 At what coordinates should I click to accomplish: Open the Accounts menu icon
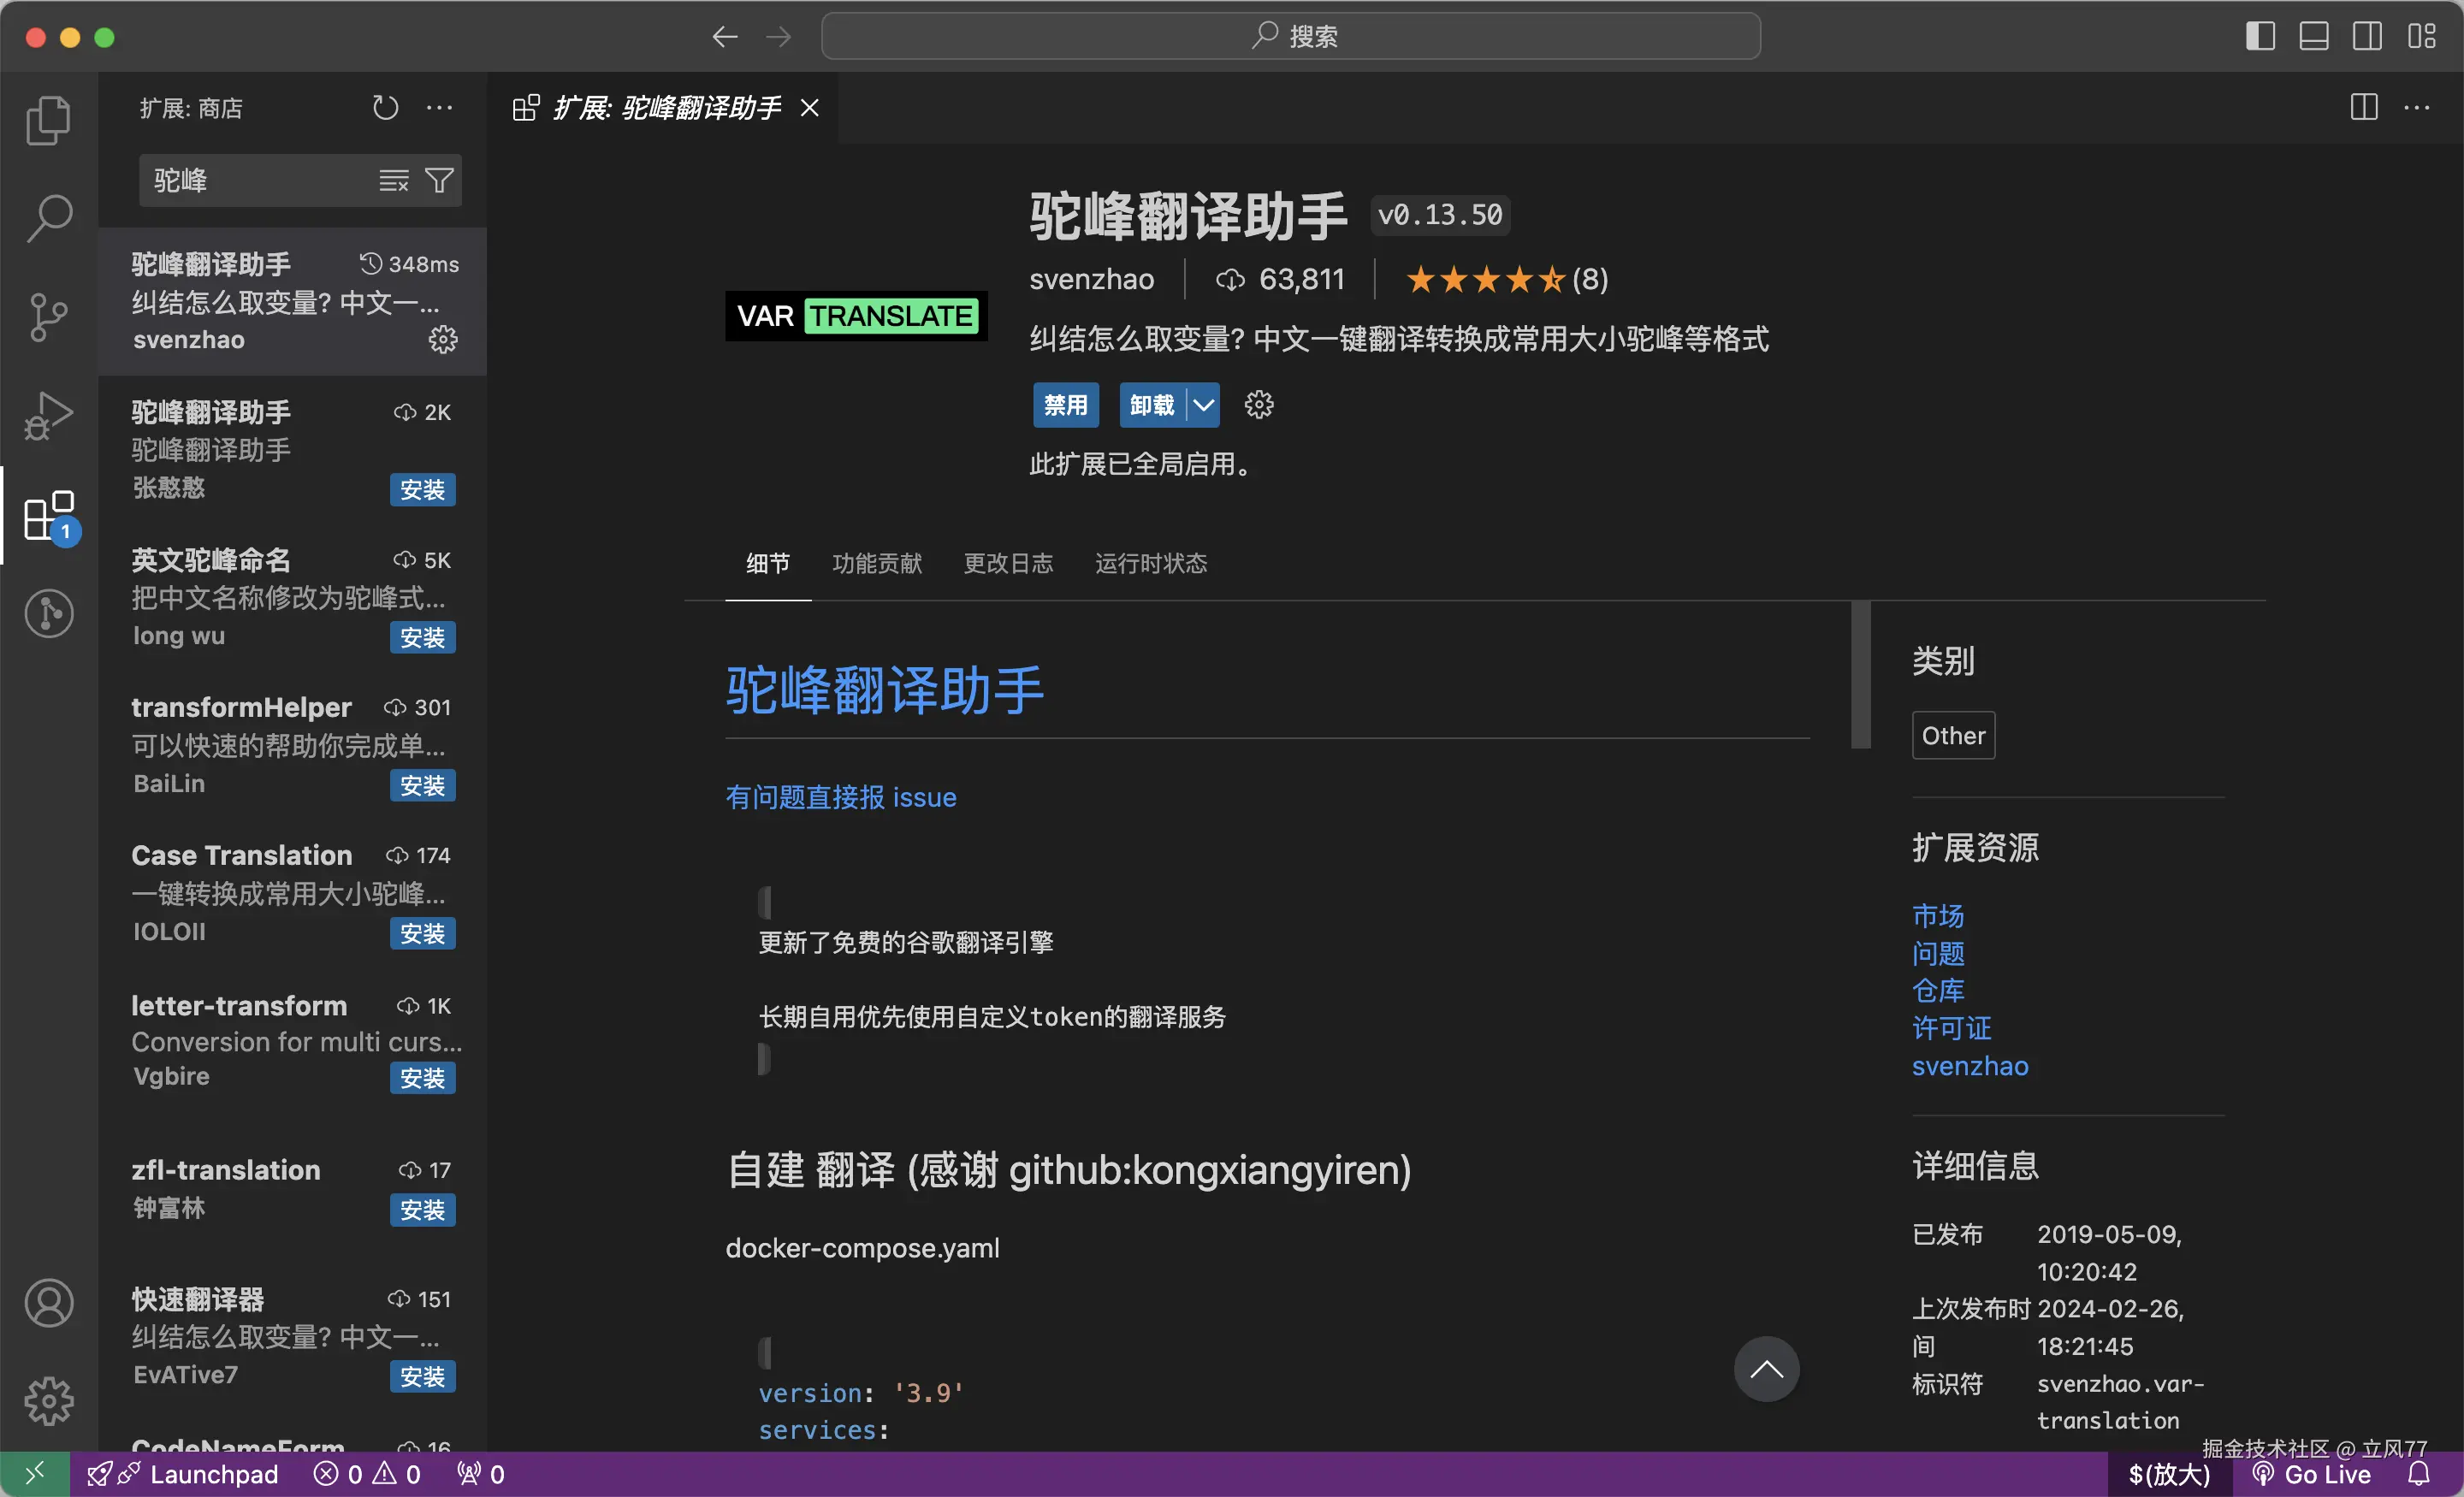pyautogui.click(x=48, y=1303)
